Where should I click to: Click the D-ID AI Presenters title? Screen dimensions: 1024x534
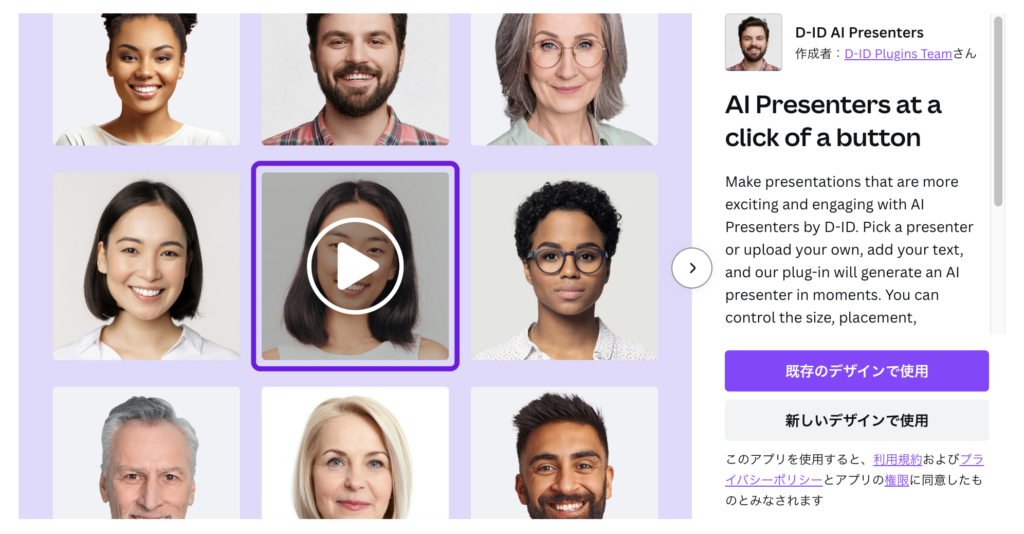coord(859,33)
